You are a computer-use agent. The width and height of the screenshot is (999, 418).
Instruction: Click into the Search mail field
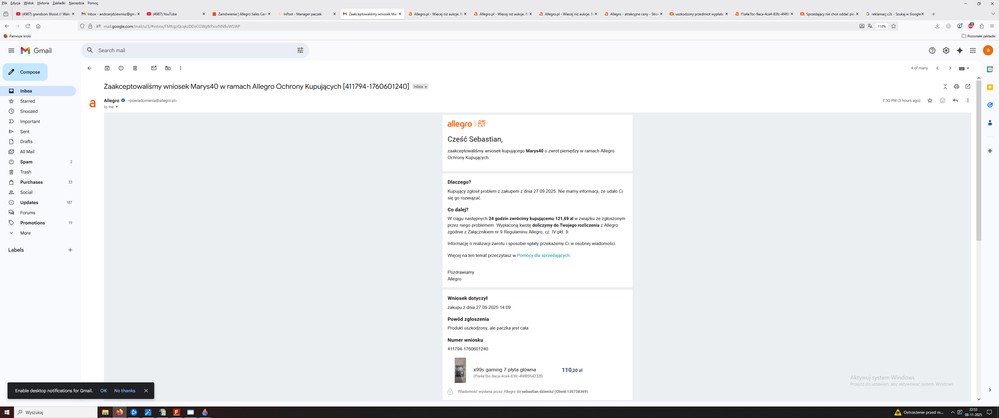pos(190,50)
